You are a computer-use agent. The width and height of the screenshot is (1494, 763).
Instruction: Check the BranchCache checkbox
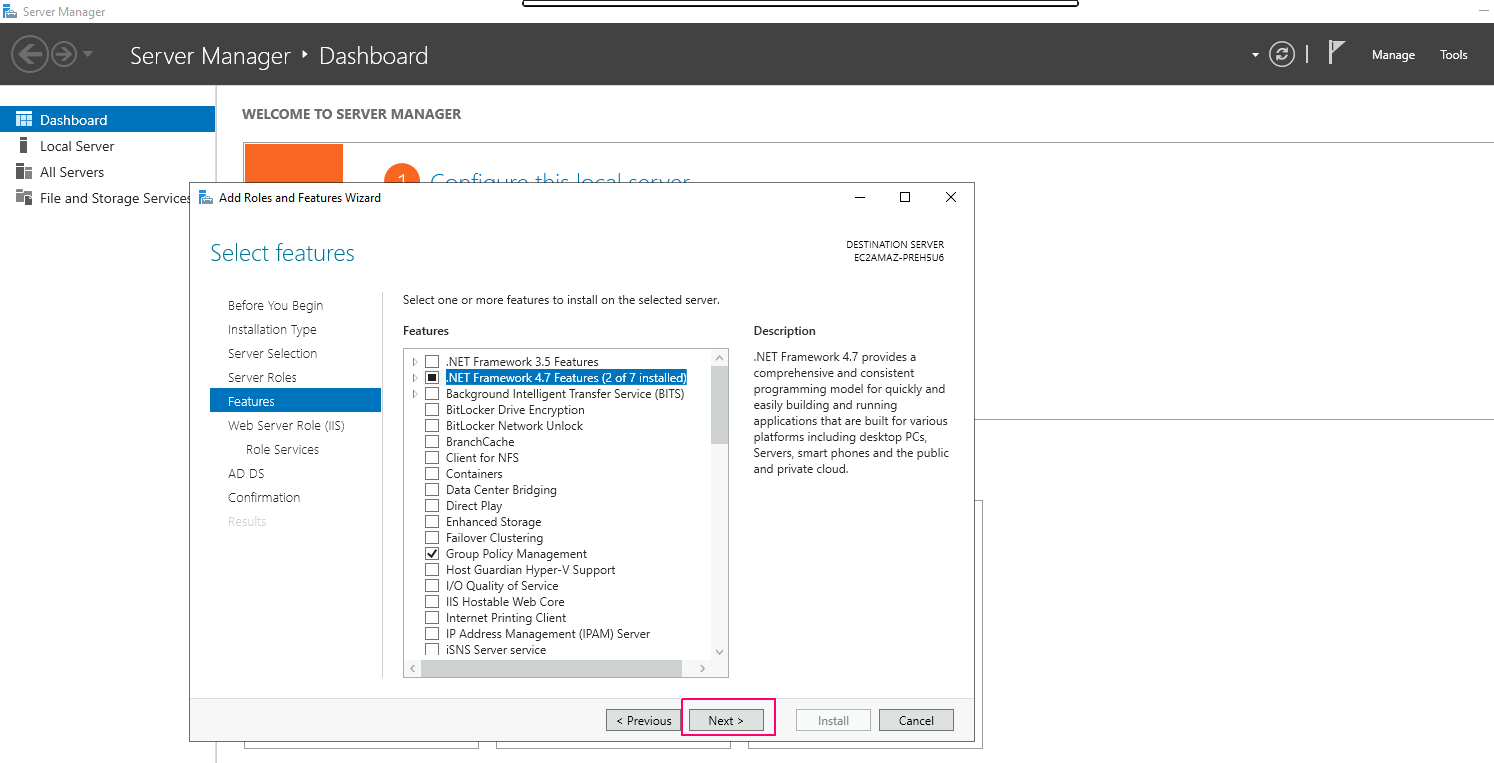pyautogui.click(x=432, y=441)
